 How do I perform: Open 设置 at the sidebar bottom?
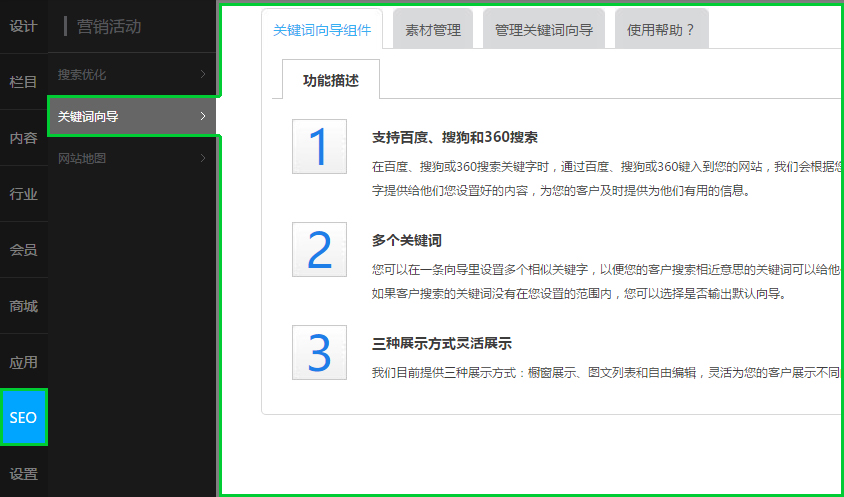tap(23, 474)
